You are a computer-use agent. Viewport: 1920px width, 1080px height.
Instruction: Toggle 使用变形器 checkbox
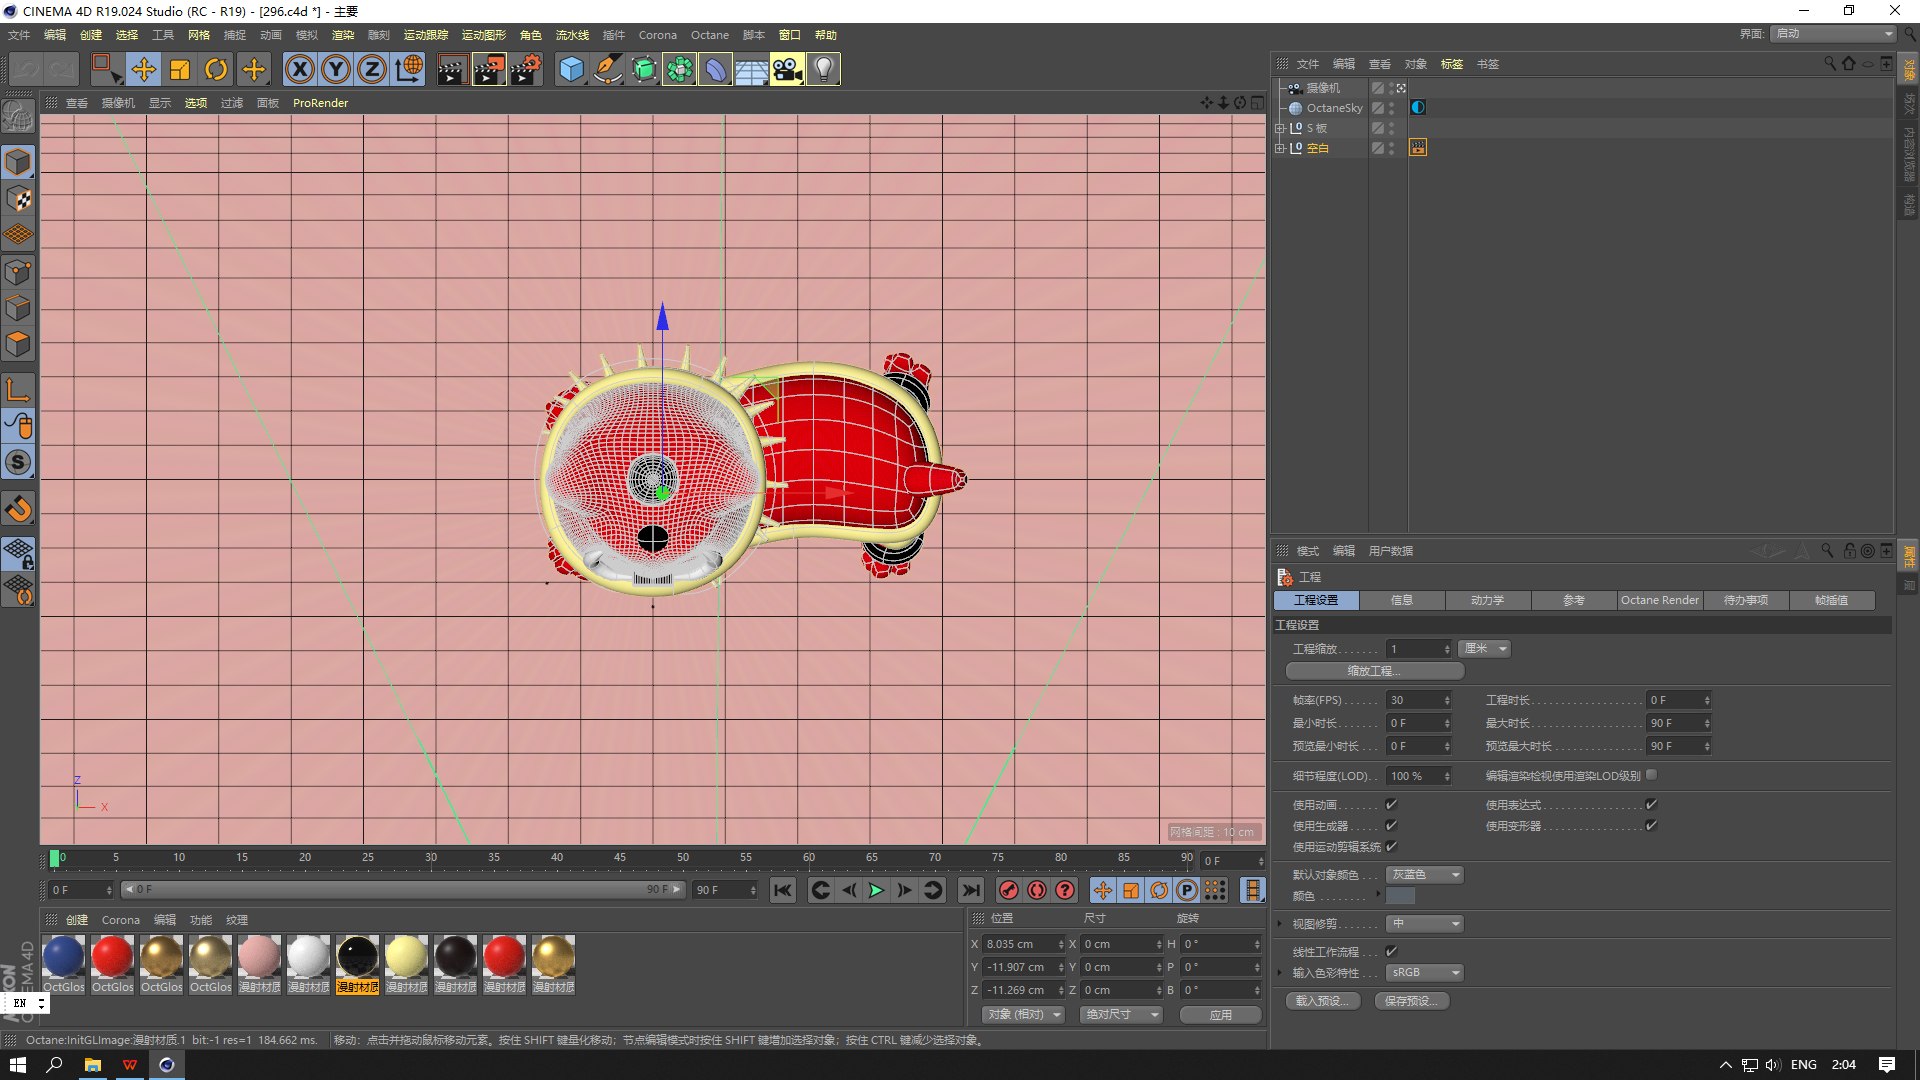(x=1651, y=825)
